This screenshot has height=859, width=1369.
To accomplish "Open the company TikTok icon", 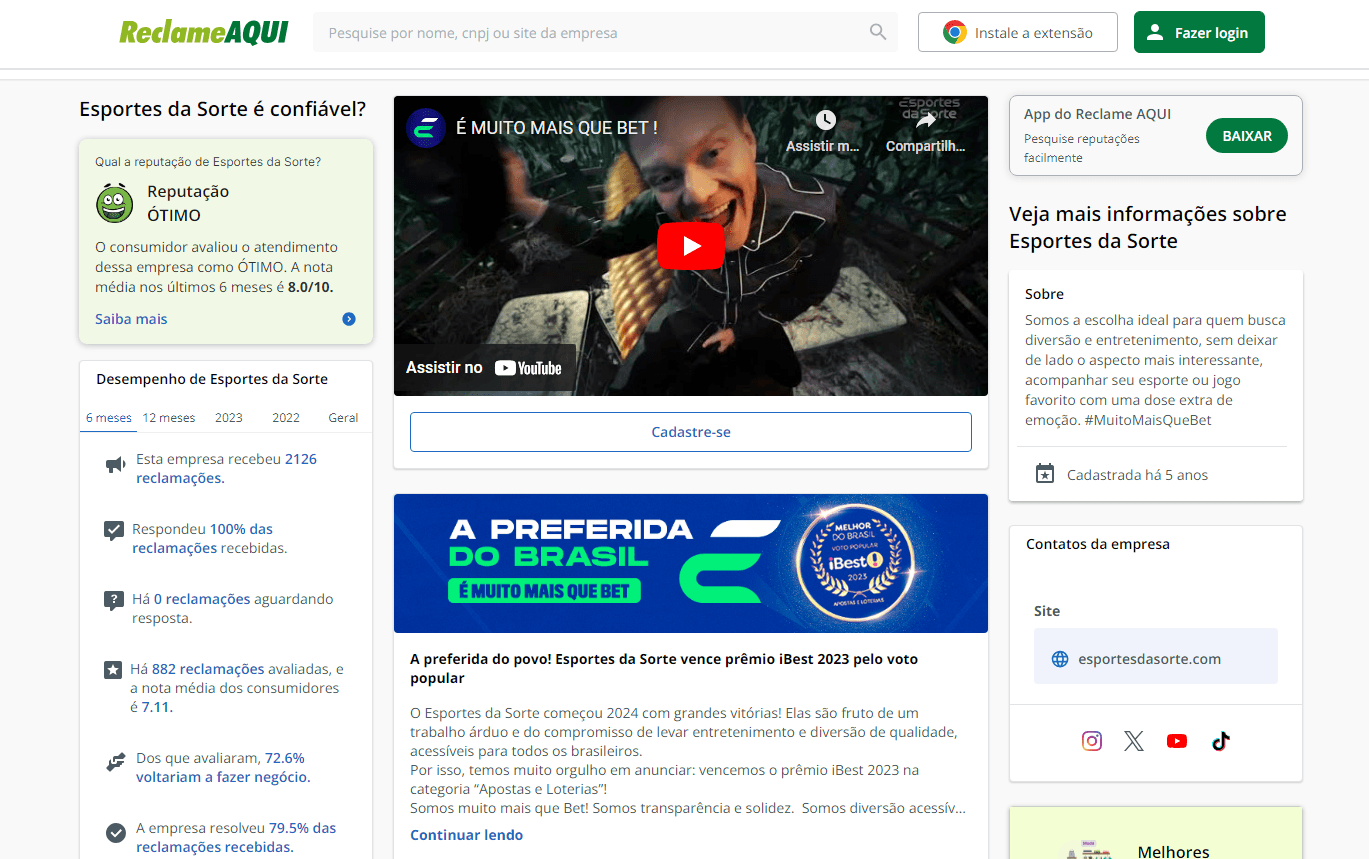I will [x=1220, y=741].
